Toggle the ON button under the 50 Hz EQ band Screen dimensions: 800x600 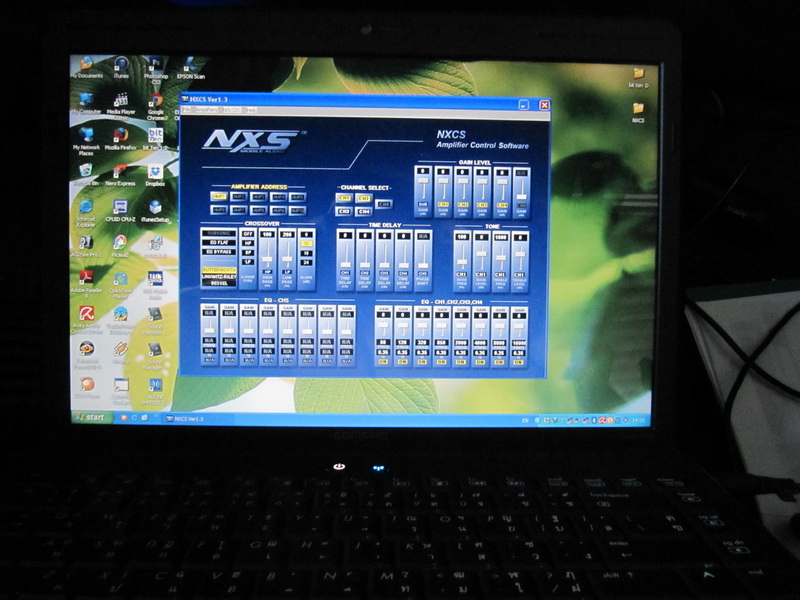click(383, 362)
